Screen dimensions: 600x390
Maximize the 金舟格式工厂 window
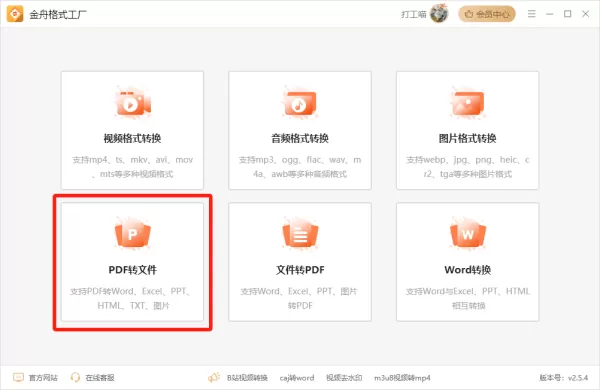pos(567,14)
